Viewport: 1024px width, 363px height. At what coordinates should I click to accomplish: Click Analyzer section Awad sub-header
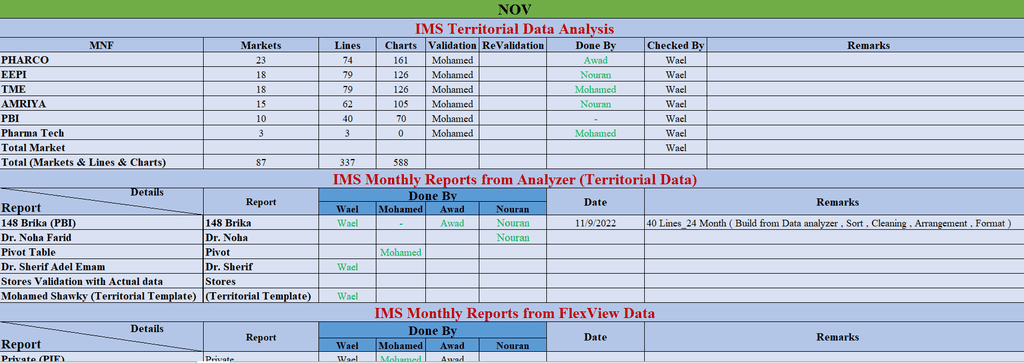click(x=452, y=209)
